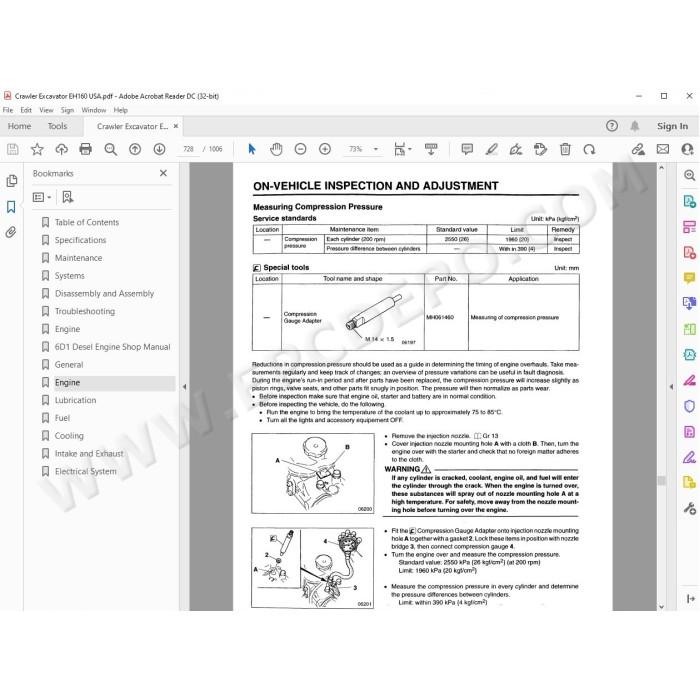Open the Find text magnifier
700x700 pixels.
tap(110, 149)
